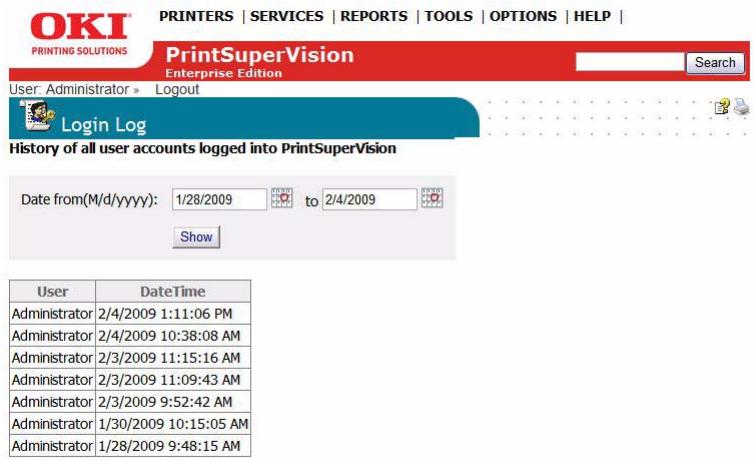The image size is (754, 462).
Task: Click the Login Log heading text
Action: [x=103, y=125]
